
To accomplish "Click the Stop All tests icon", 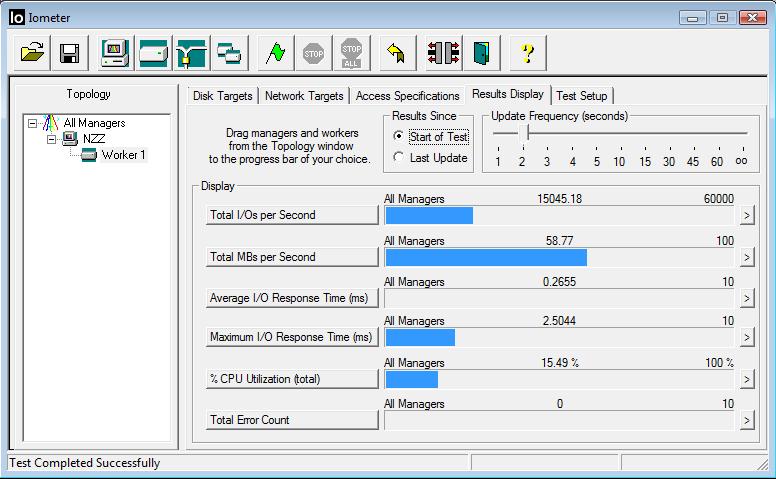I will [352, 52].
